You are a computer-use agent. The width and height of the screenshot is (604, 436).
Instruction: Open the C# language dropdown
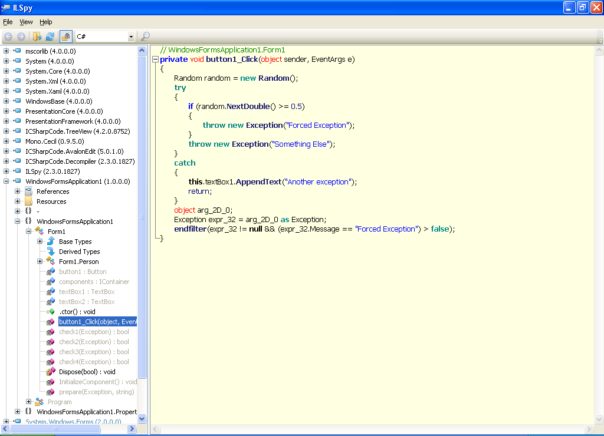[x=131, y=37]
